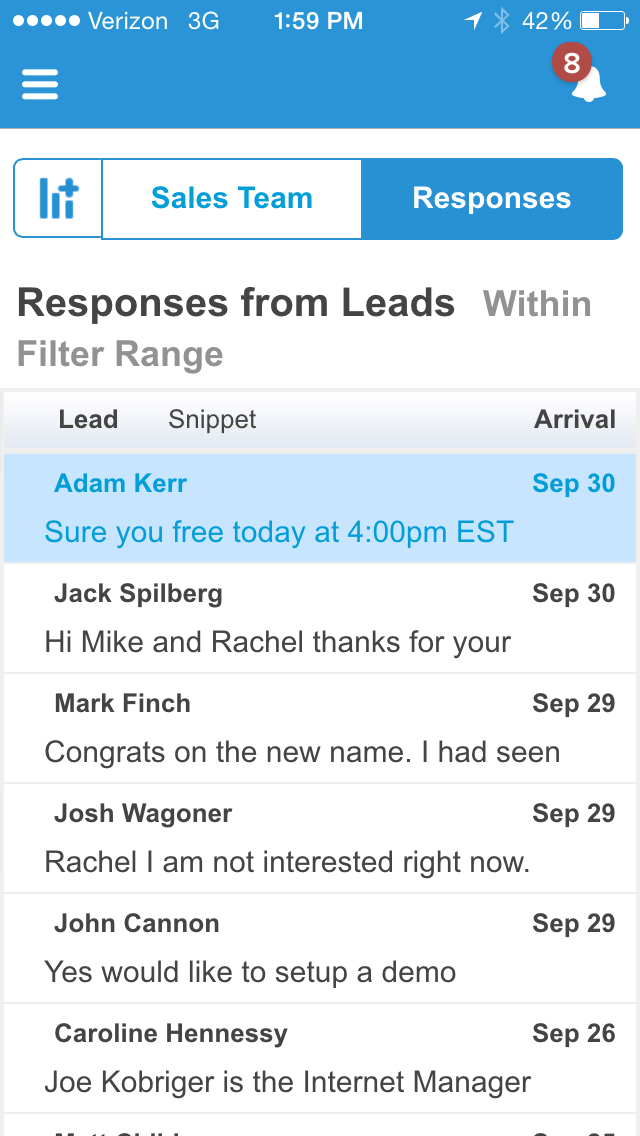Tap the location arrow status icon

point(473,20)
